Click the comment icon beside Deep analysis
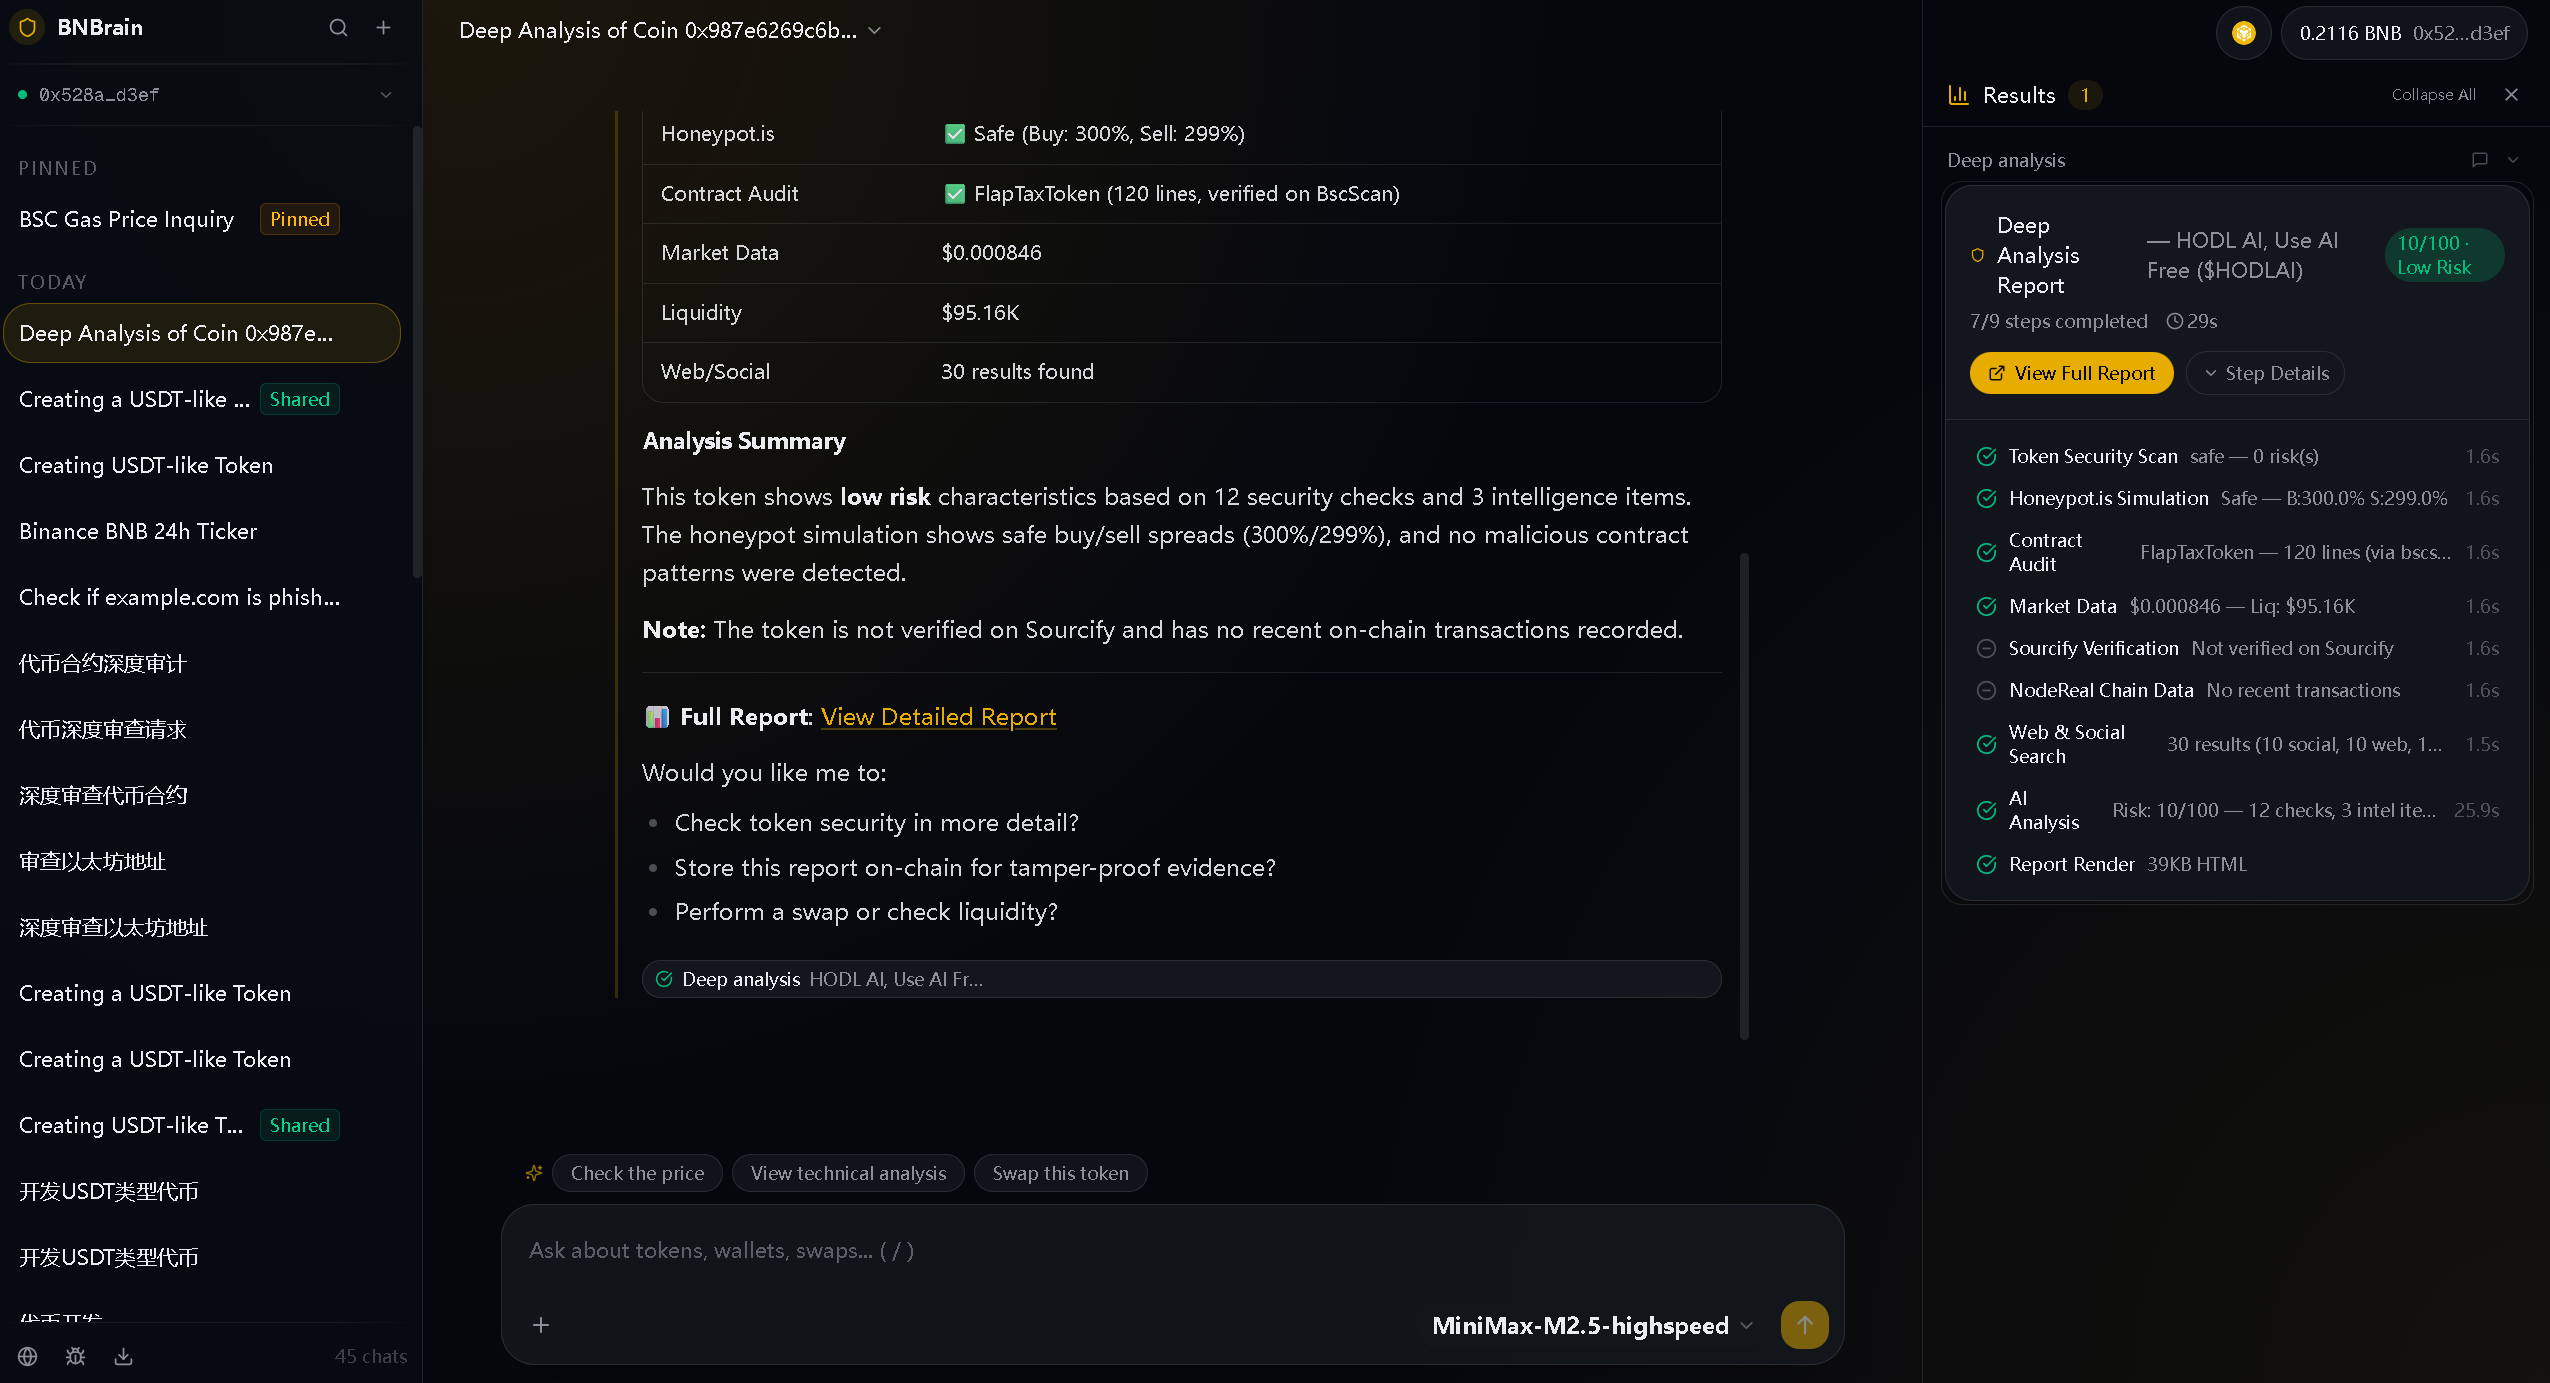 (x=2479, y=160)
